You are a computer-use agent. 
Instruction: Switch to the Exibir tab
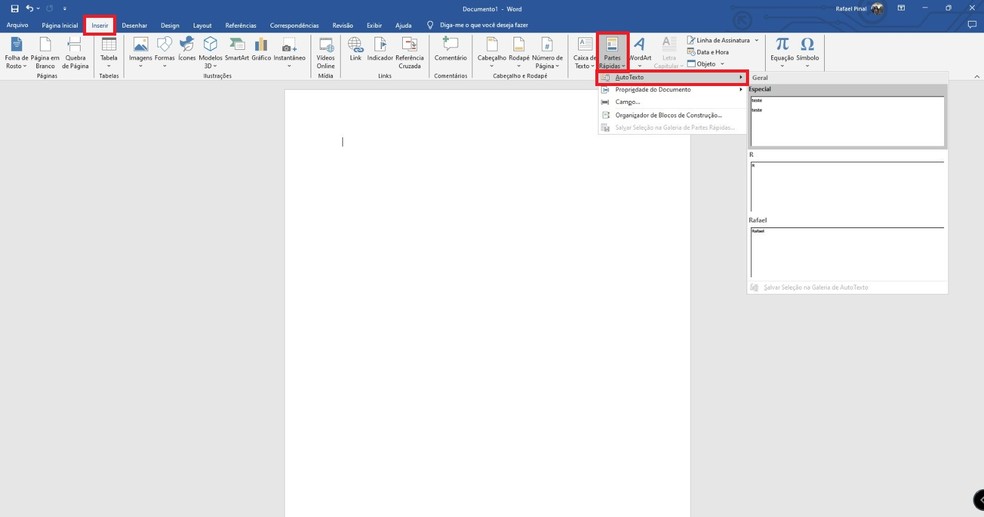click(x=374, y=26)
